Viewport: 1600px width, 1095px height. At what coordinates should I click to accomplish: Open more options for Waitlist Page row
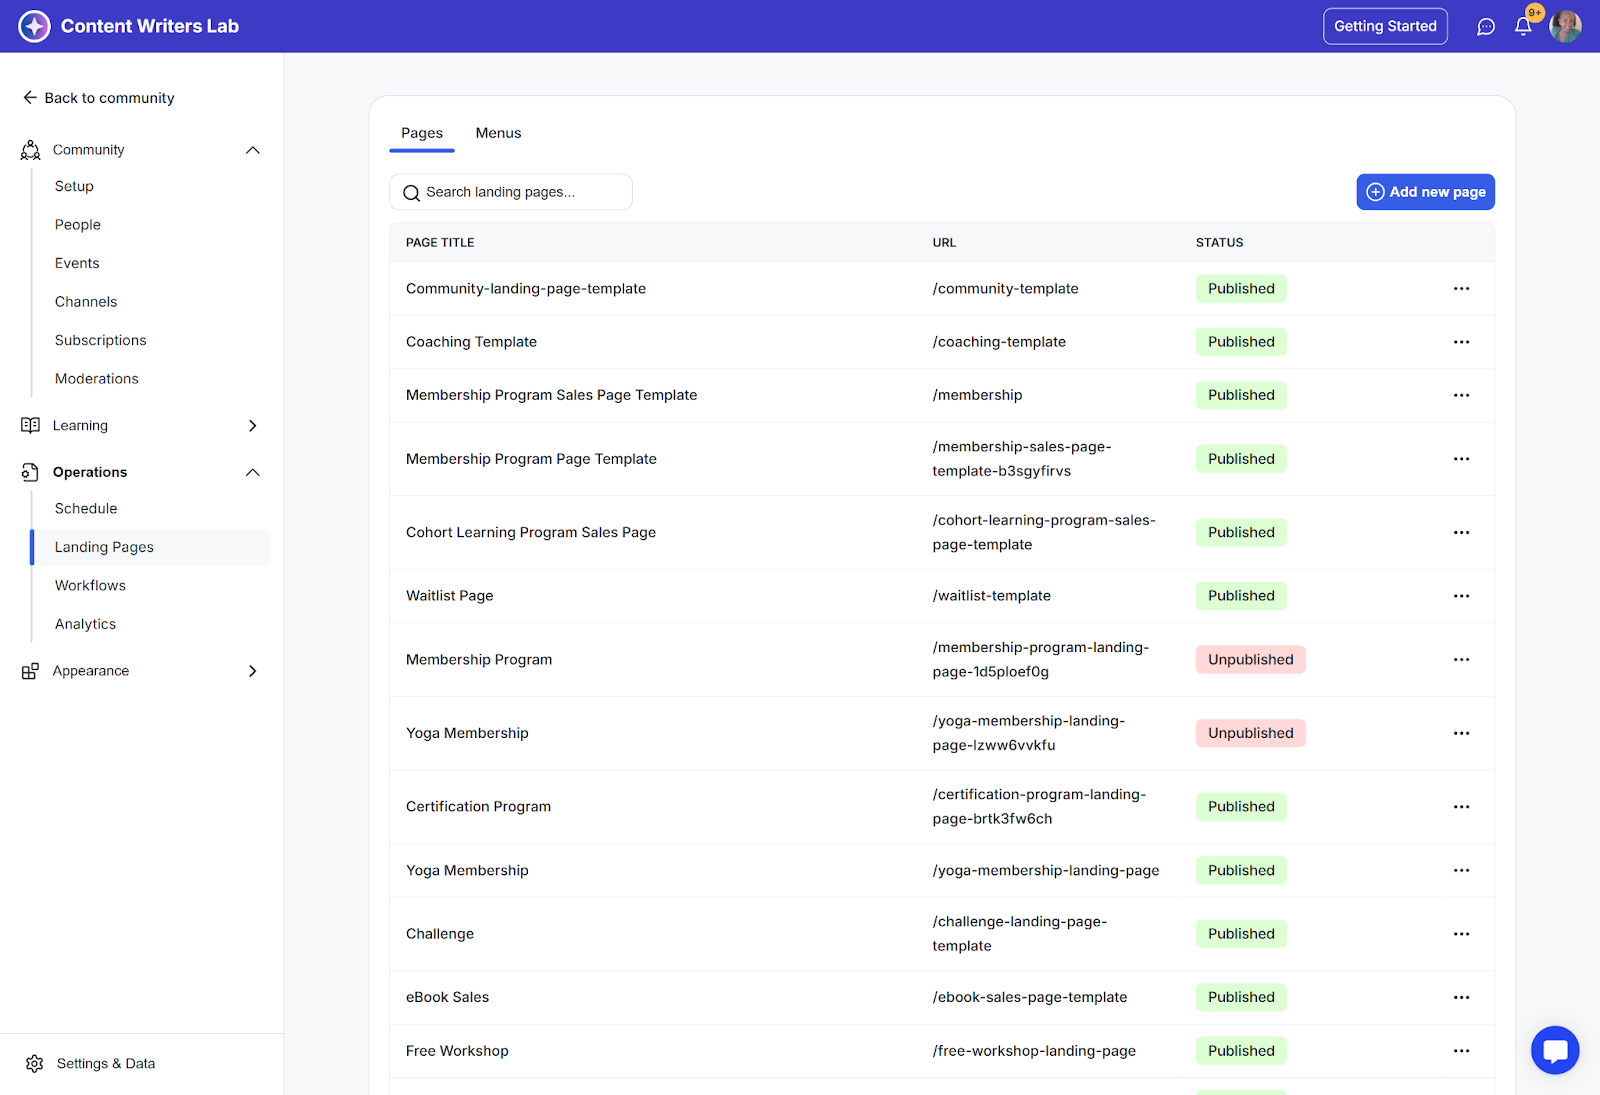[x=1461, y=596]
